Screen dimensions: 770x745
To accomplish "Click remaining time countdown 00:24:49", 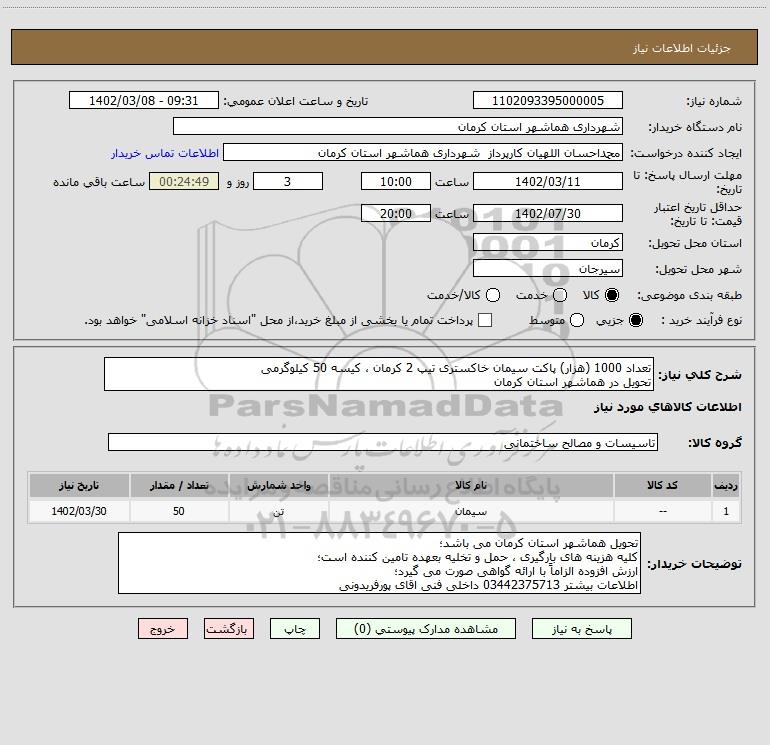I will pos(184,182).
